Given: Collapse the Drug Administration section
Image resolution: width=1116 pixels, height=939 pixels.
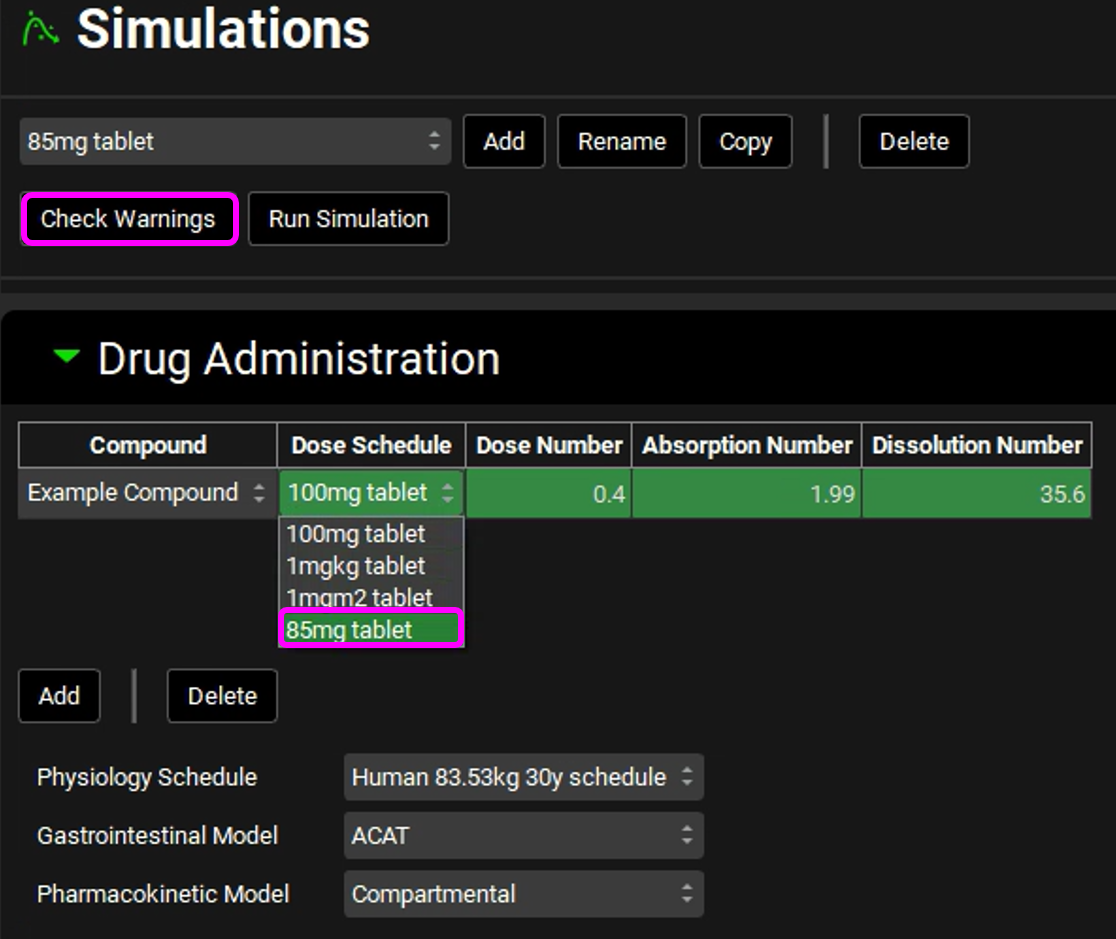Looking at the screenshot, I should tap(67, 357).
